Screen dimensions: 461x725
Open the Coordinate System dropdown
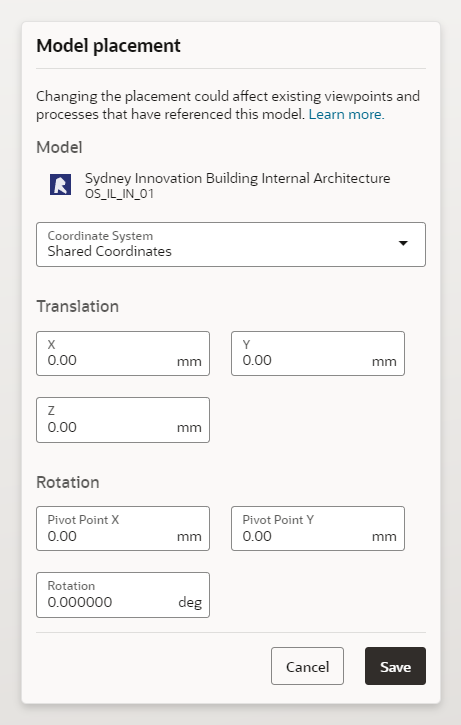click(231, 244)
